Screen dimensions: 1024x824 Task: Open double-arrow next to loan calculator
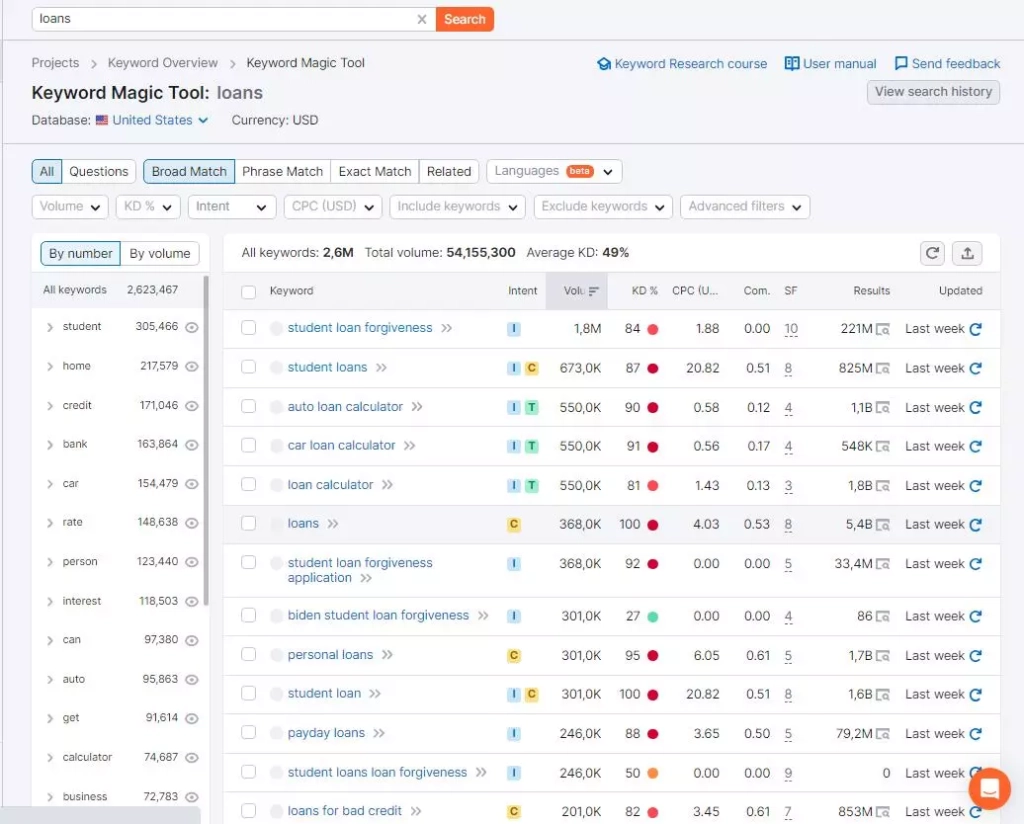(387, 484)
